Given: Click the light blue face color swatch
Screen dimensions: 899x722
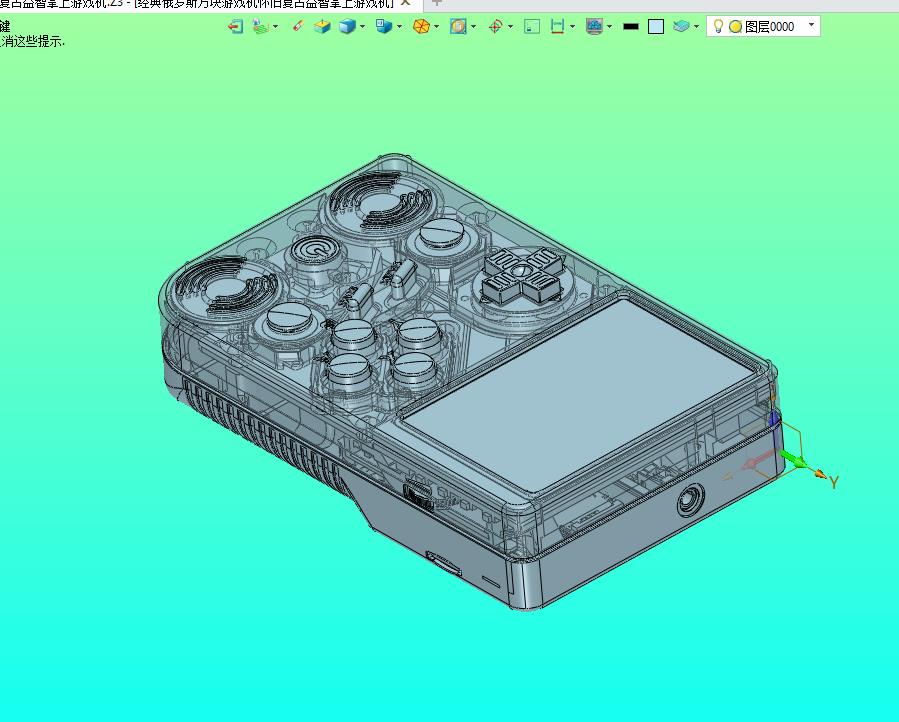Looking at the screenshot, I should point(656,27).
